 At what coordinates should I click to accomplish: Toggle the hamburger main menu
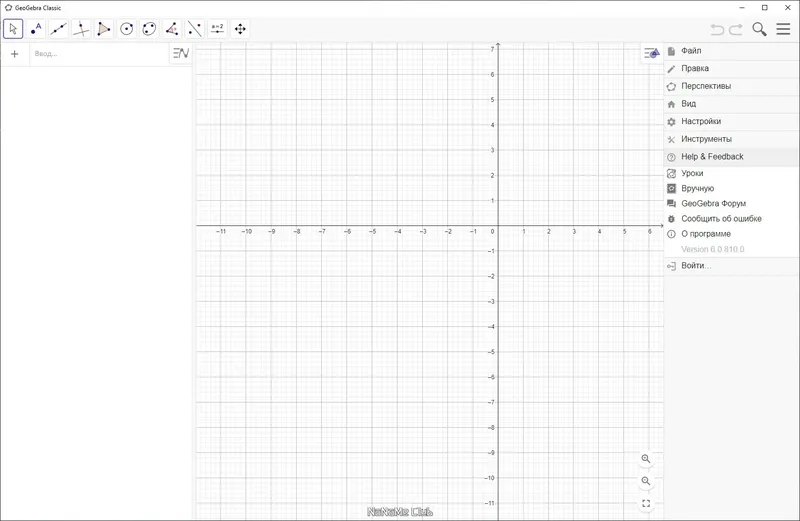783,29
